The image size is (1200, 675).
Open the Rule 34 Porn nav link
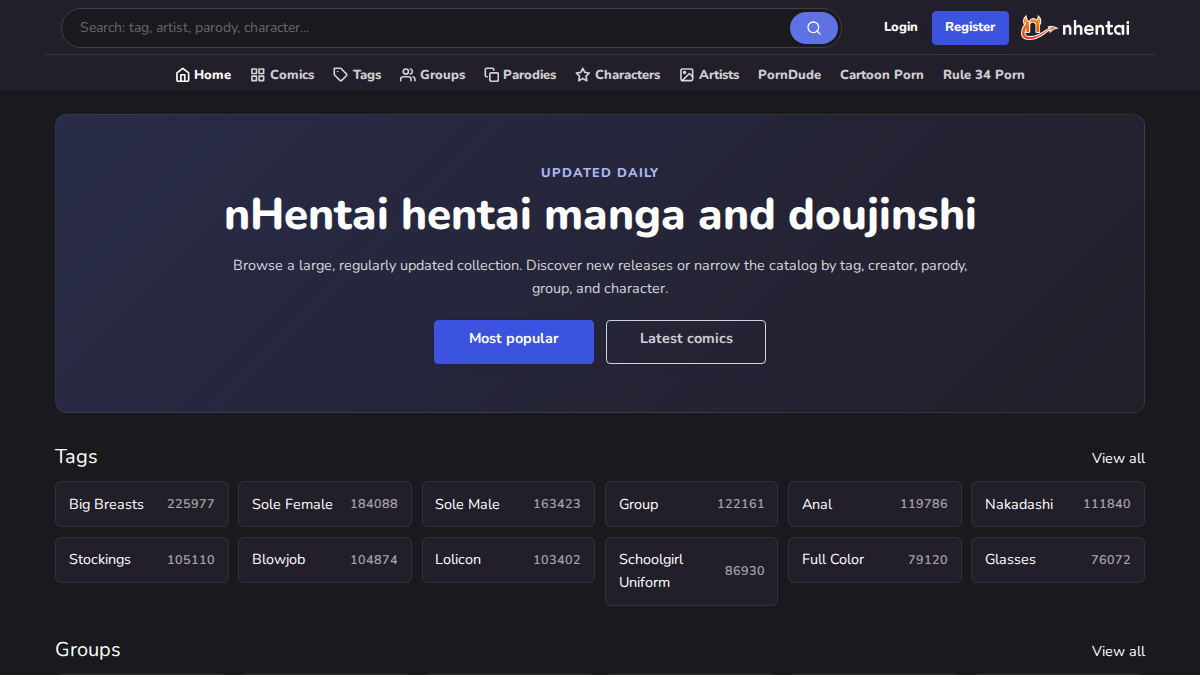pyautogui.click(x=984, y=75)
